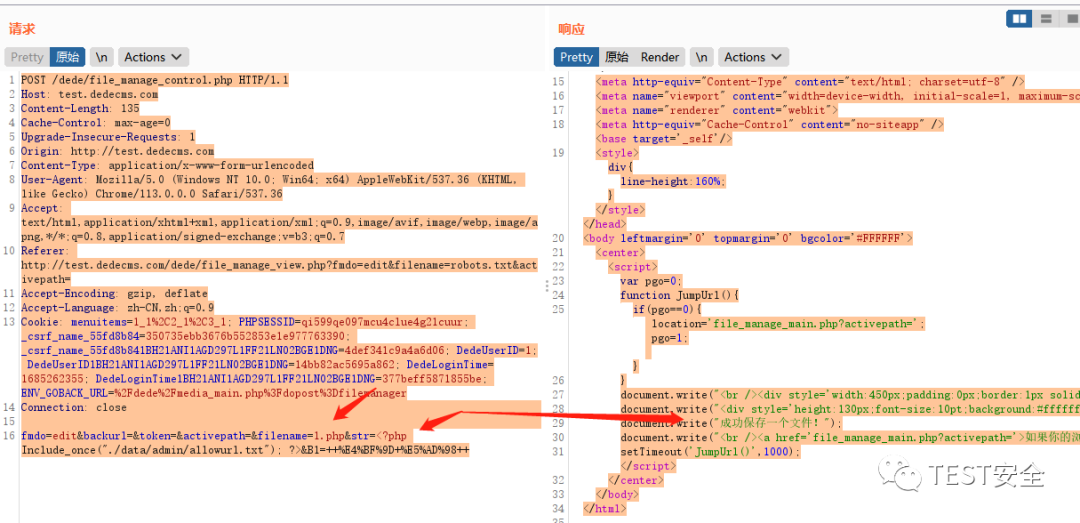Screen dimensions: 1080x523
Task: Toggle \n display in response panel
Action: click(701, 57)
